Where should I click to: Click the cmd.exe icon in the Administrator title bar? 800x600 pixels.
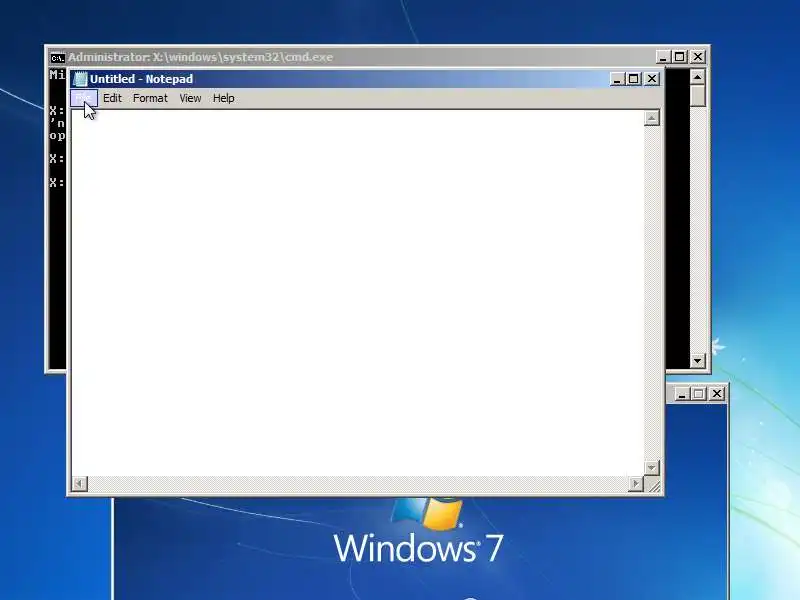click(58, 57)
